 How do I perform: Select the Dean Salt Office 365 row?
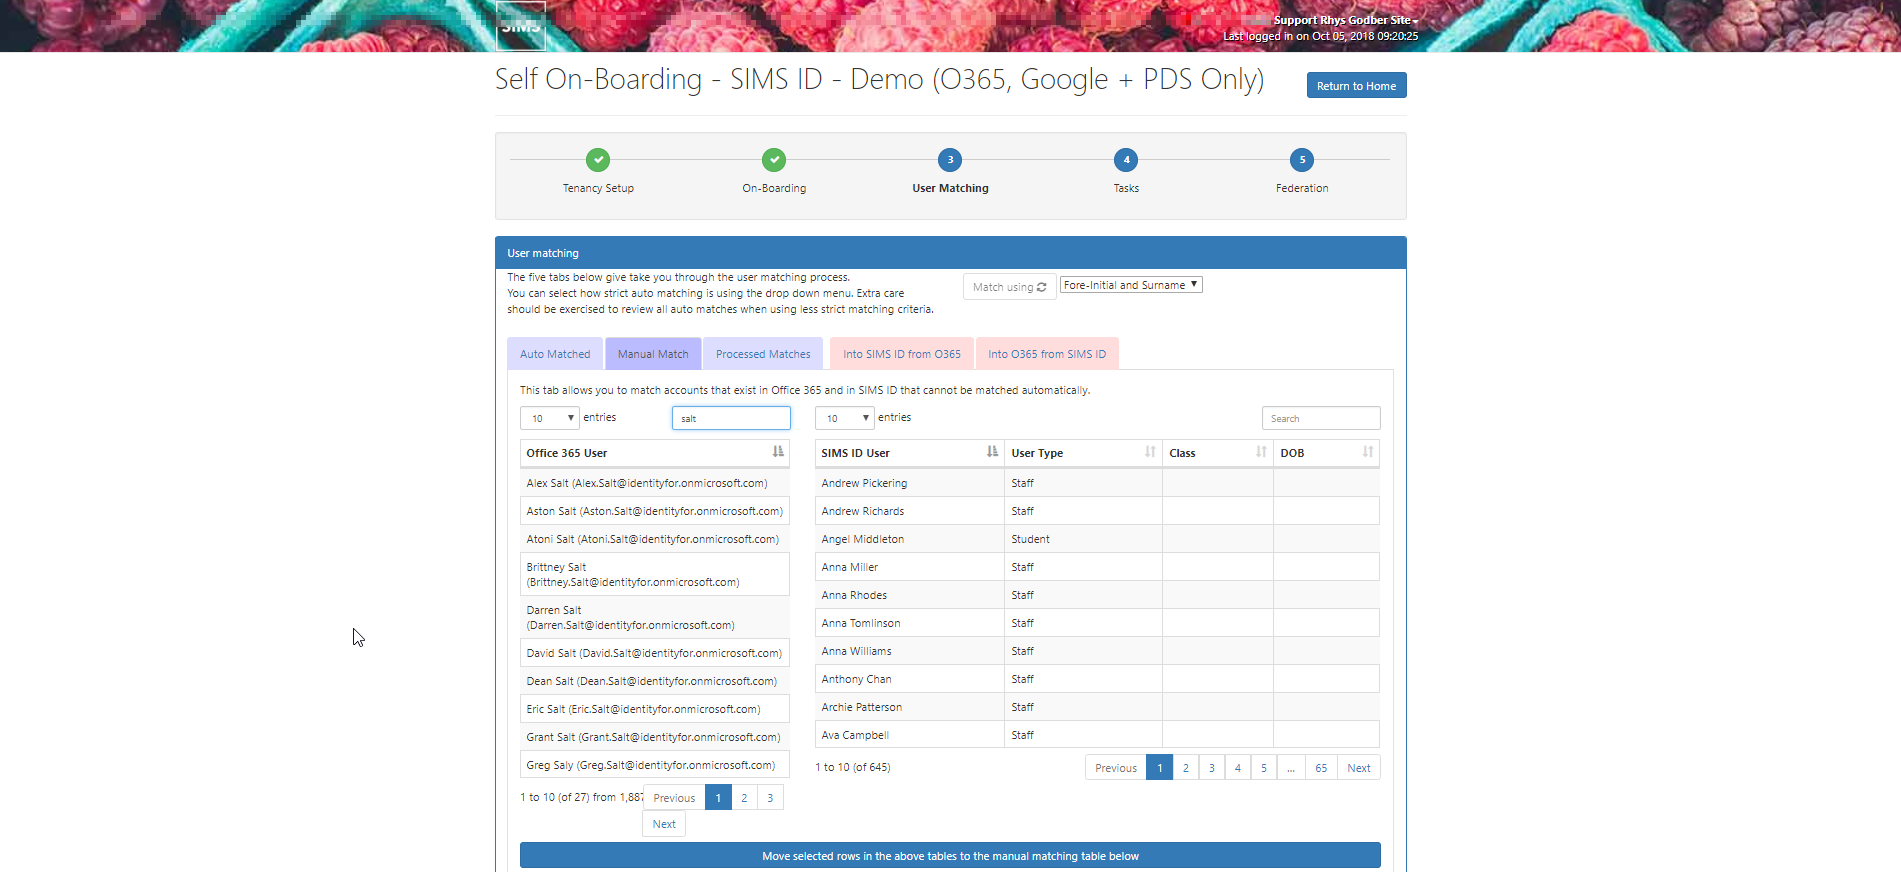coord(655,681)
